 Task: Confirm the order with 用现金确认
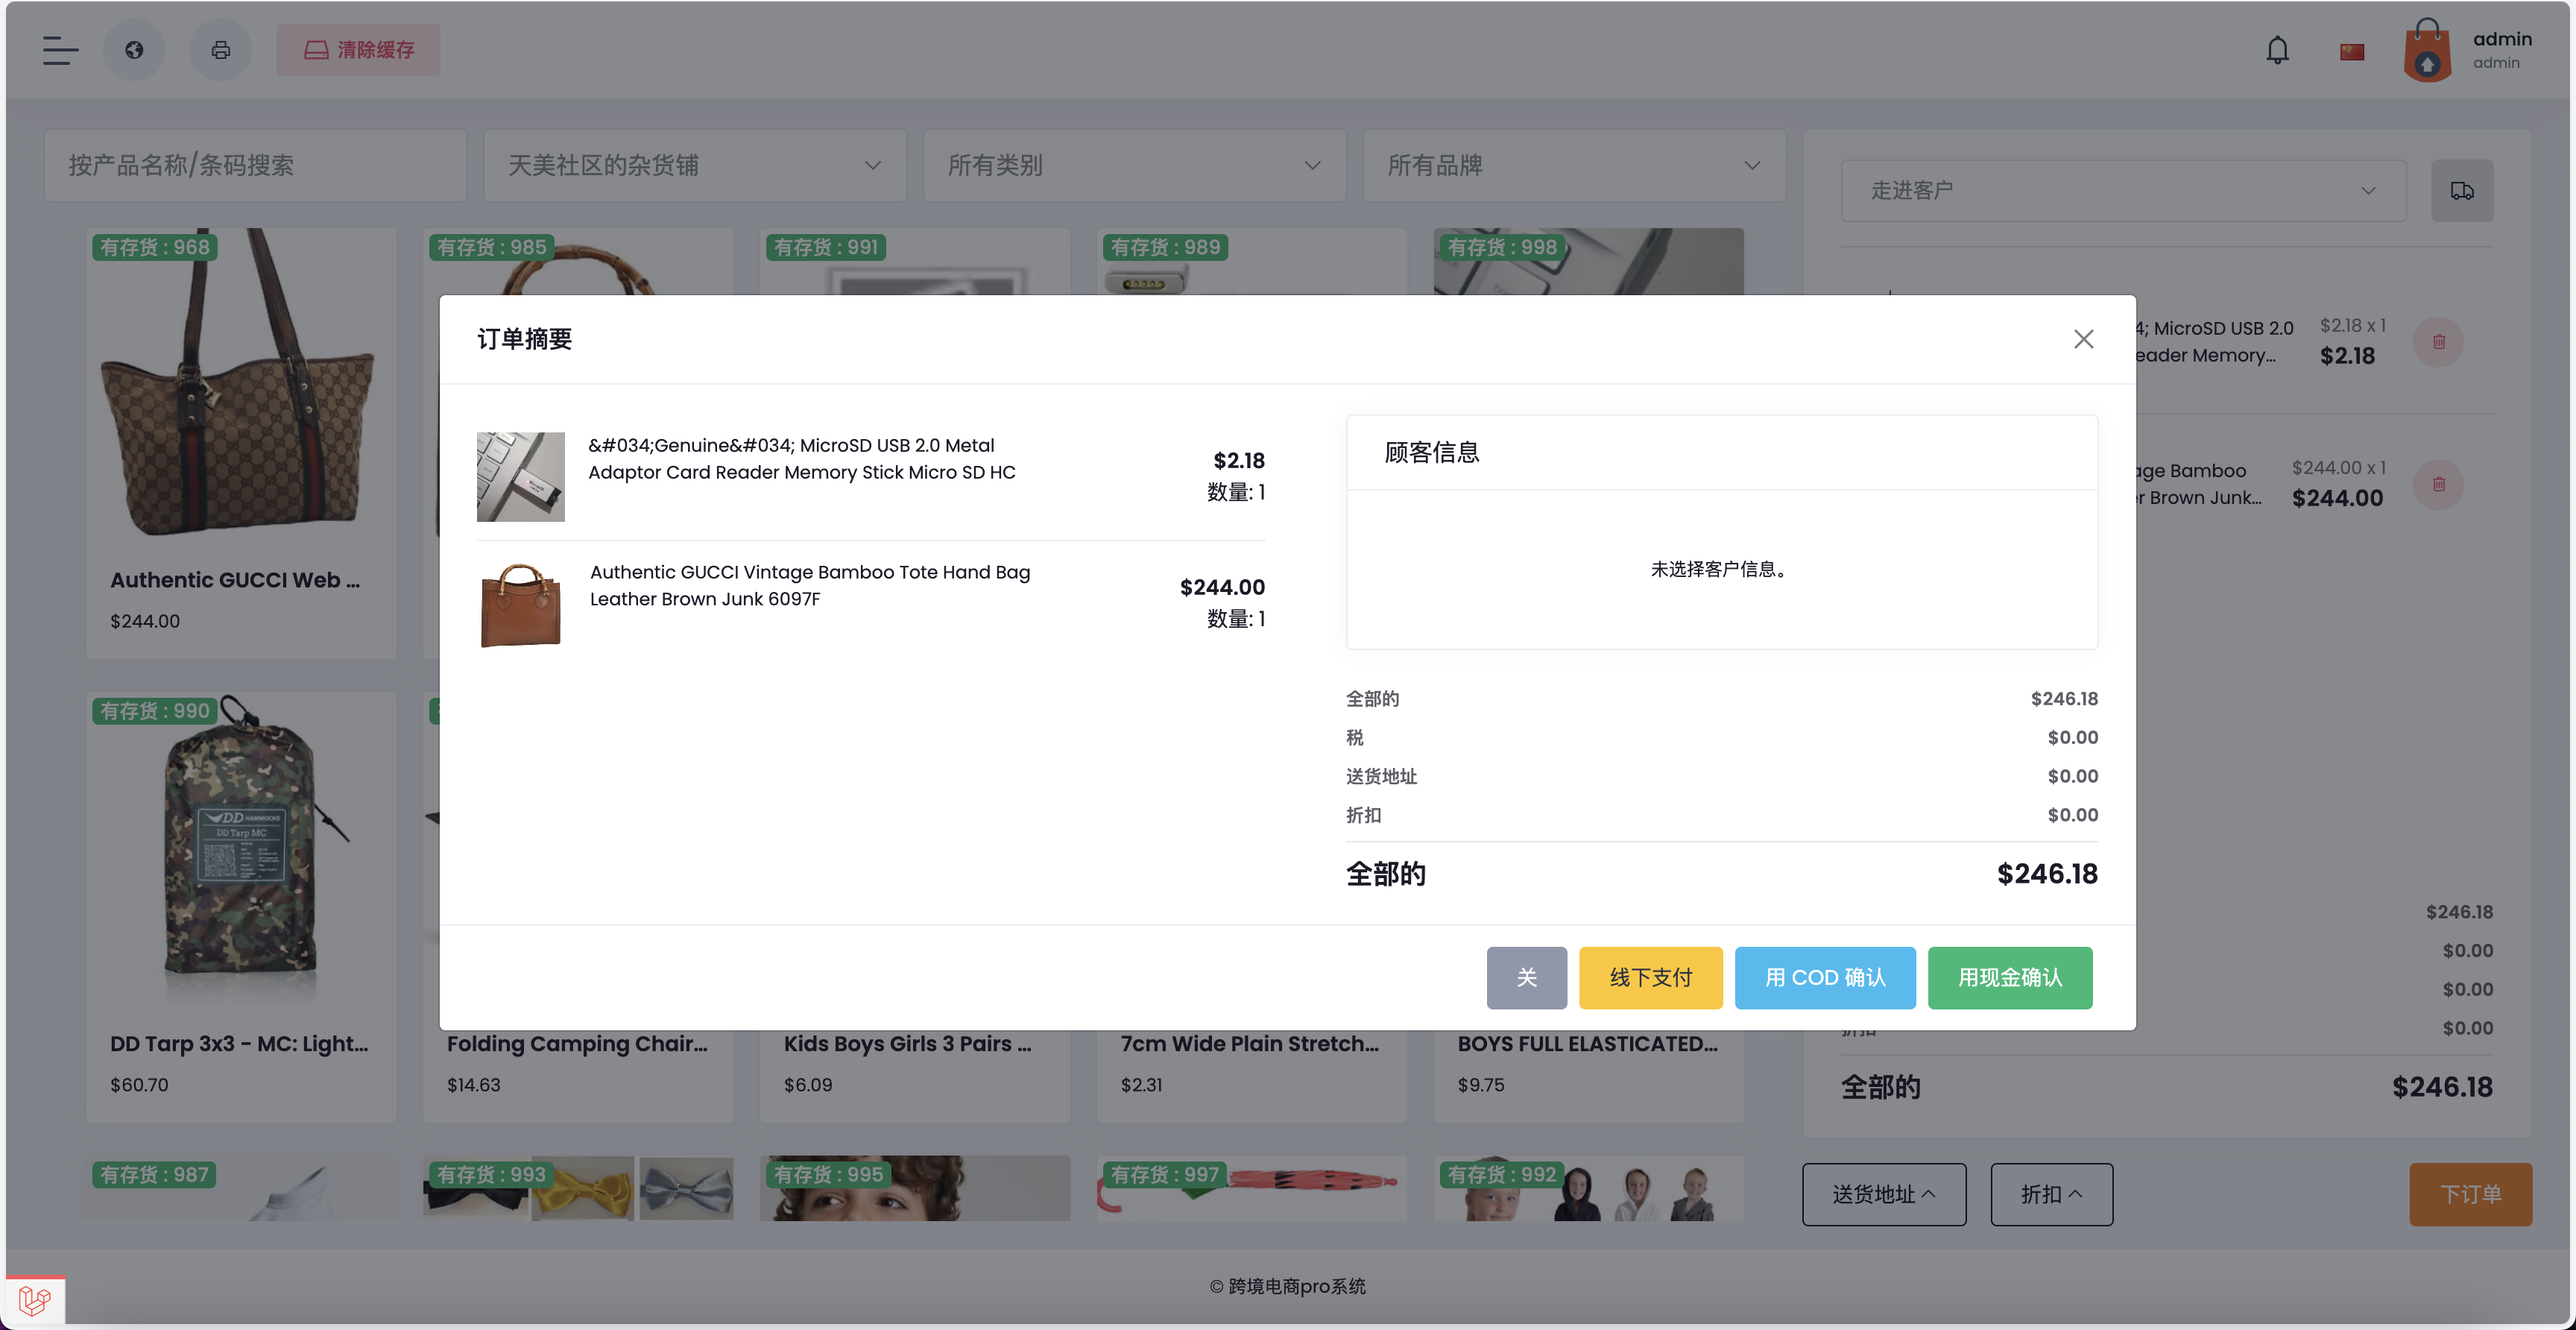click(2010, 978)
